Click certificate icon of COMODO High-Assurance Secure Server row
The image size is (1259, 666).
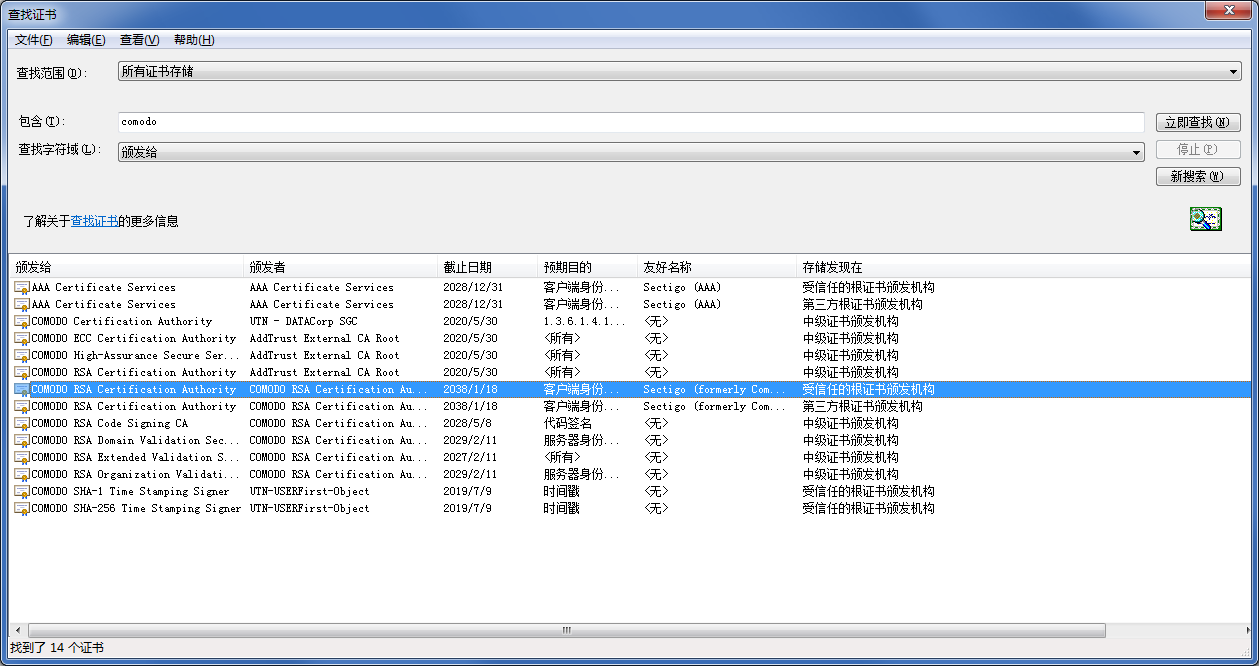tap(22, 356)
